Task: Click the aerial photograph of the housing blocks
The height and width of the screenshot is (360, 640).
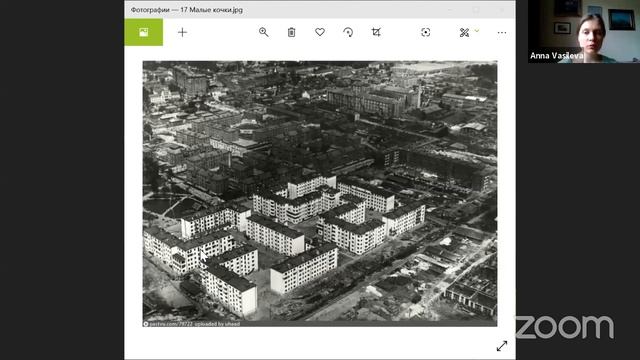Action: pyautogui.click(x=320, y=193)
